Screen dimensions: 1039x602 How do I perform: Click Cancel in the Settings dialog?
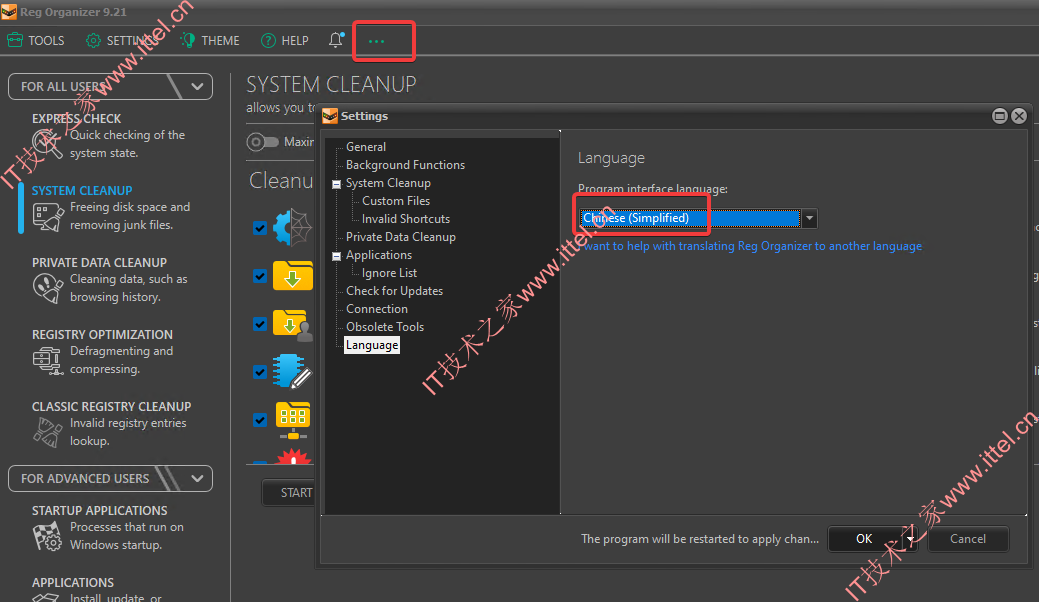tap(968, 539)
